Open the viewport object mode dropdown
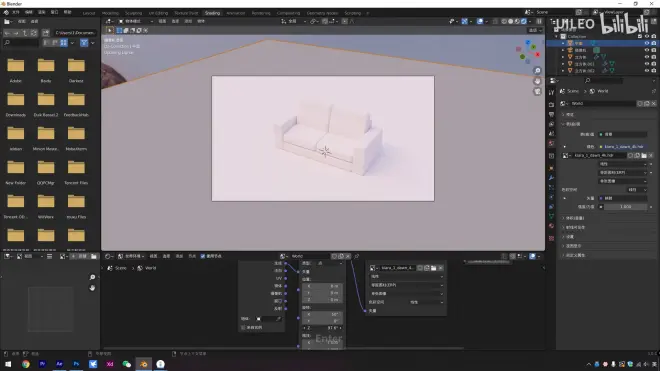The image size is (660, 371). coord(136,21)
